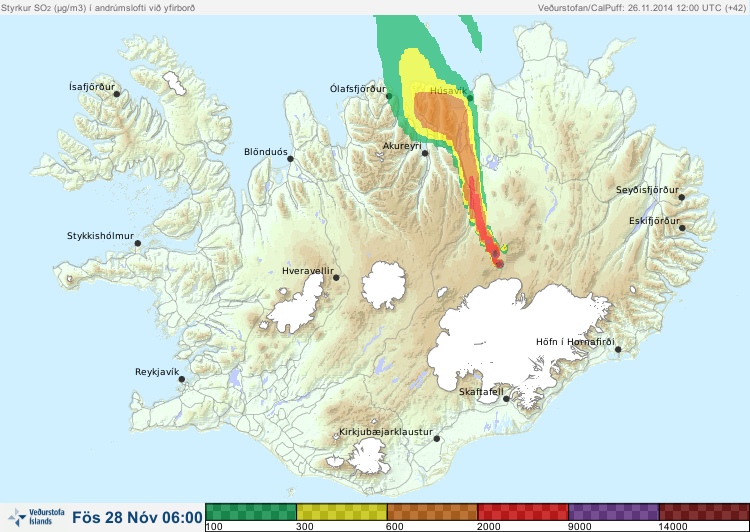Click the legend value 300
Image resolution: width=750 pixels, height=532 pixels.
pos(305,527)
